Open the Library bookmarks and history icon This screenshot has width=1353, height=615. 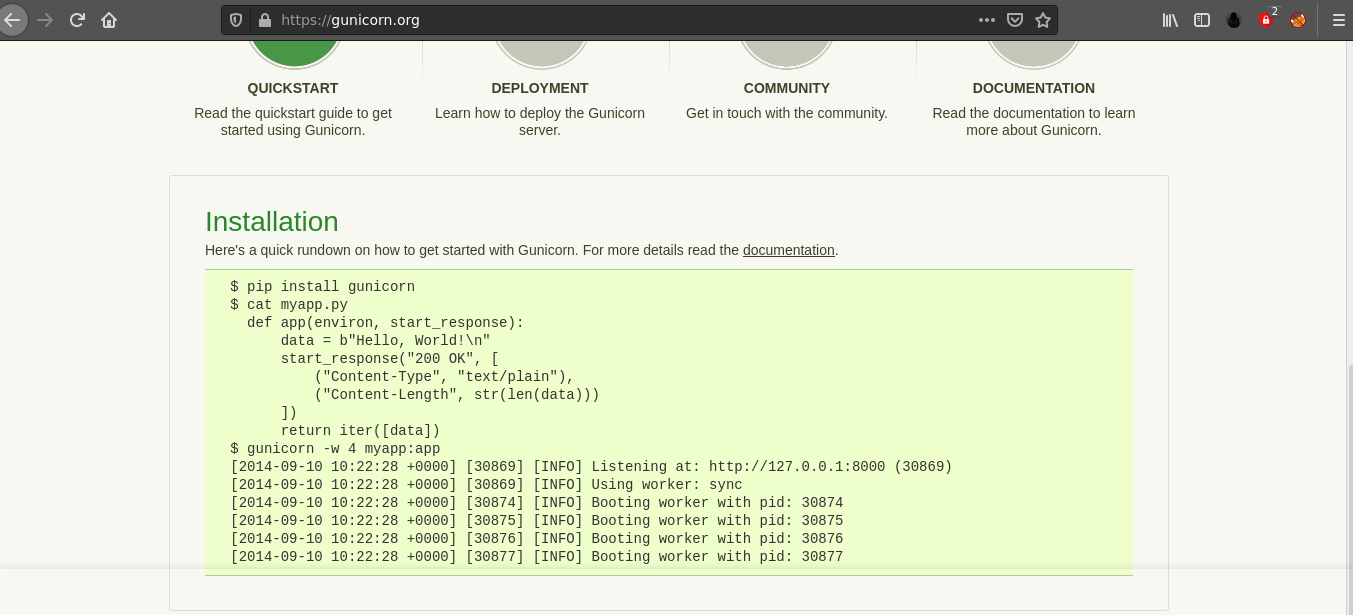tap(1170, 20)
